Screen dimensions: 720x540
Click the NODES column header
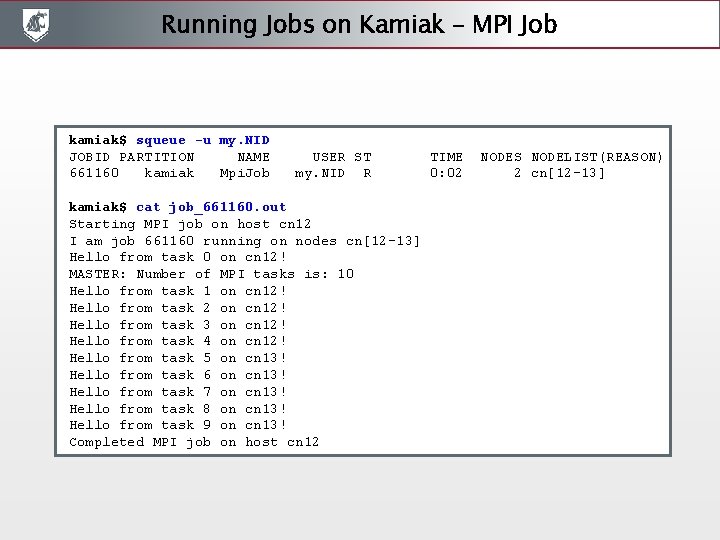click(501, 157)
